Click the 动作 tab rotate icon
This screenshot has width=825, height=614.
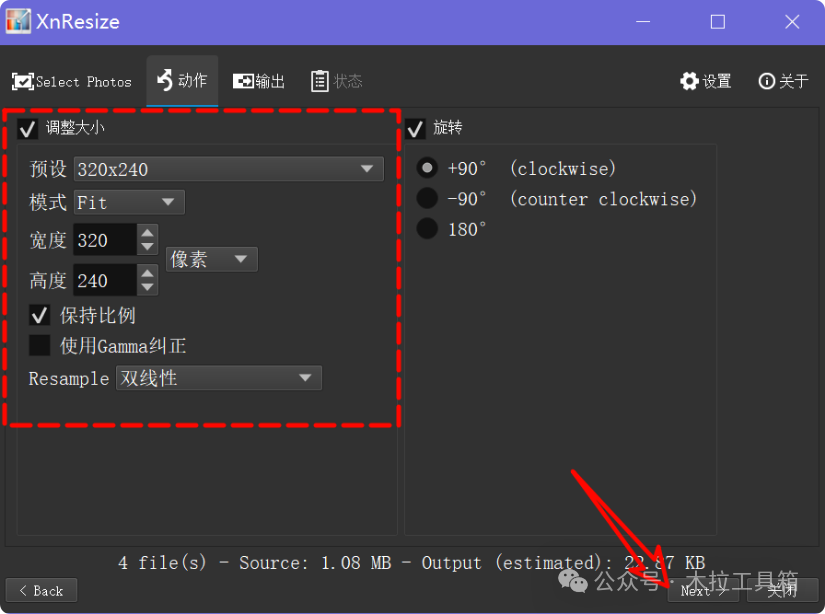(x=165, y=80)
